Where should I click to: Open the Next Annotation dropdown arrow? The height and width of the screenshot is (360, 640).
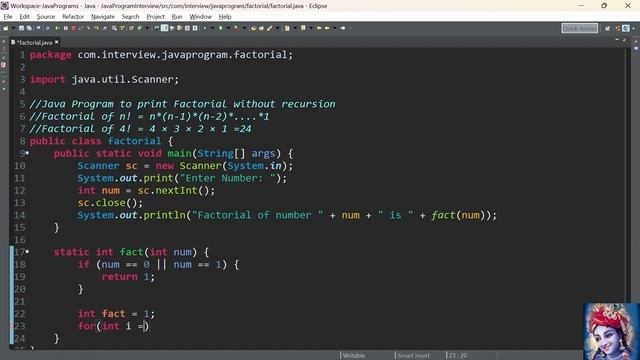[295, 28]
